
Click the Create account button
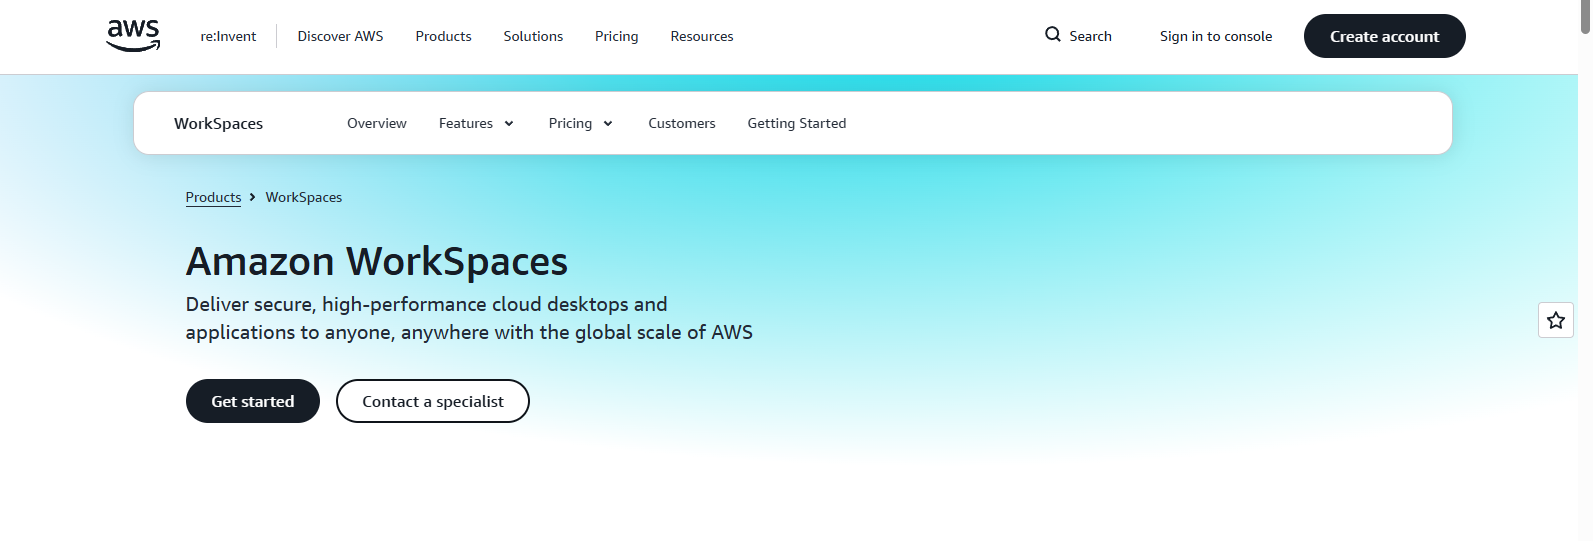(x=1384, y=36)
